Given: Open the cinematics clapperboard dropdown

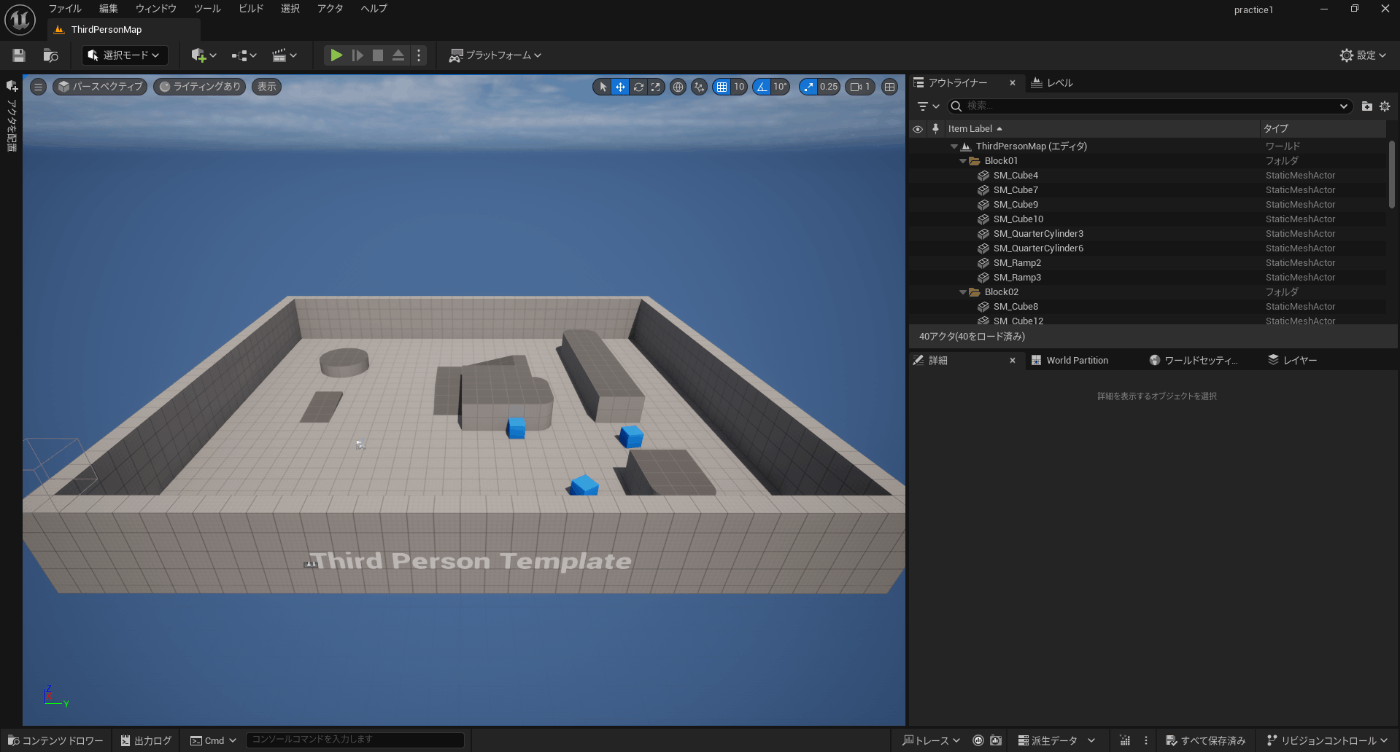Looking at the screenshot, I should (285, 55).
